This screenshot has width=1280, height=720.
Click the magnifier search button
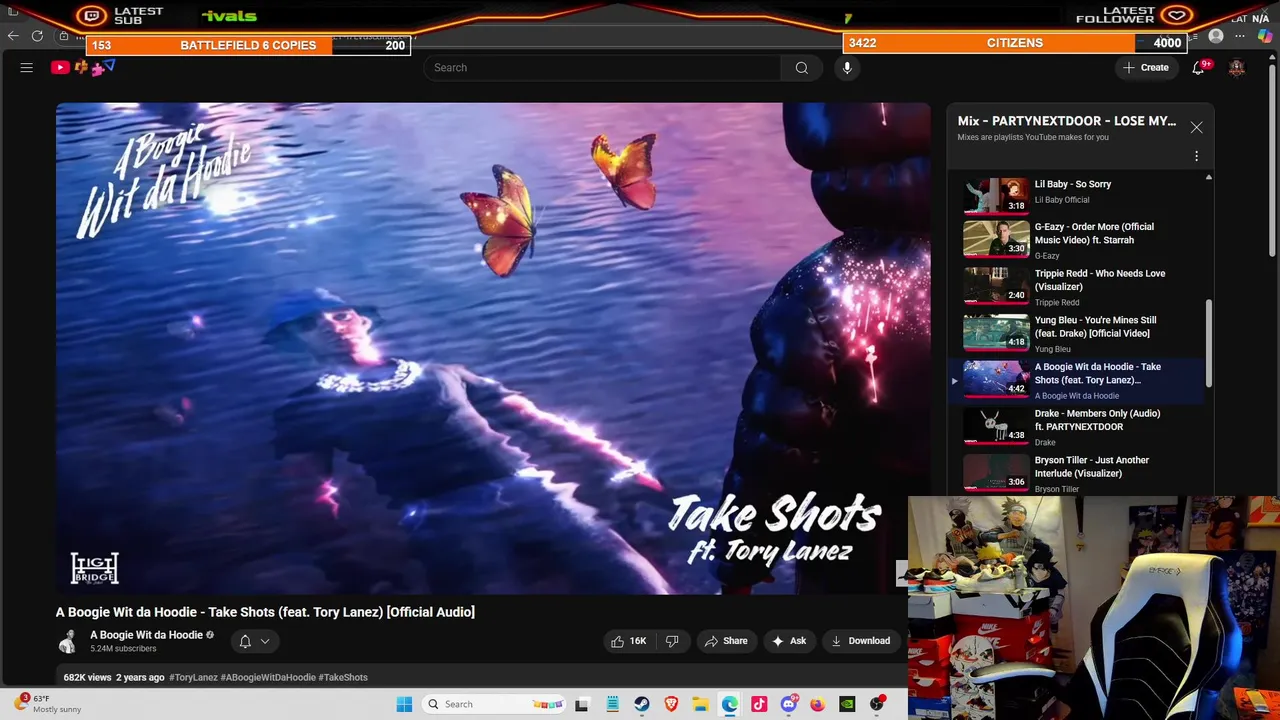click(x=801, y=68)
